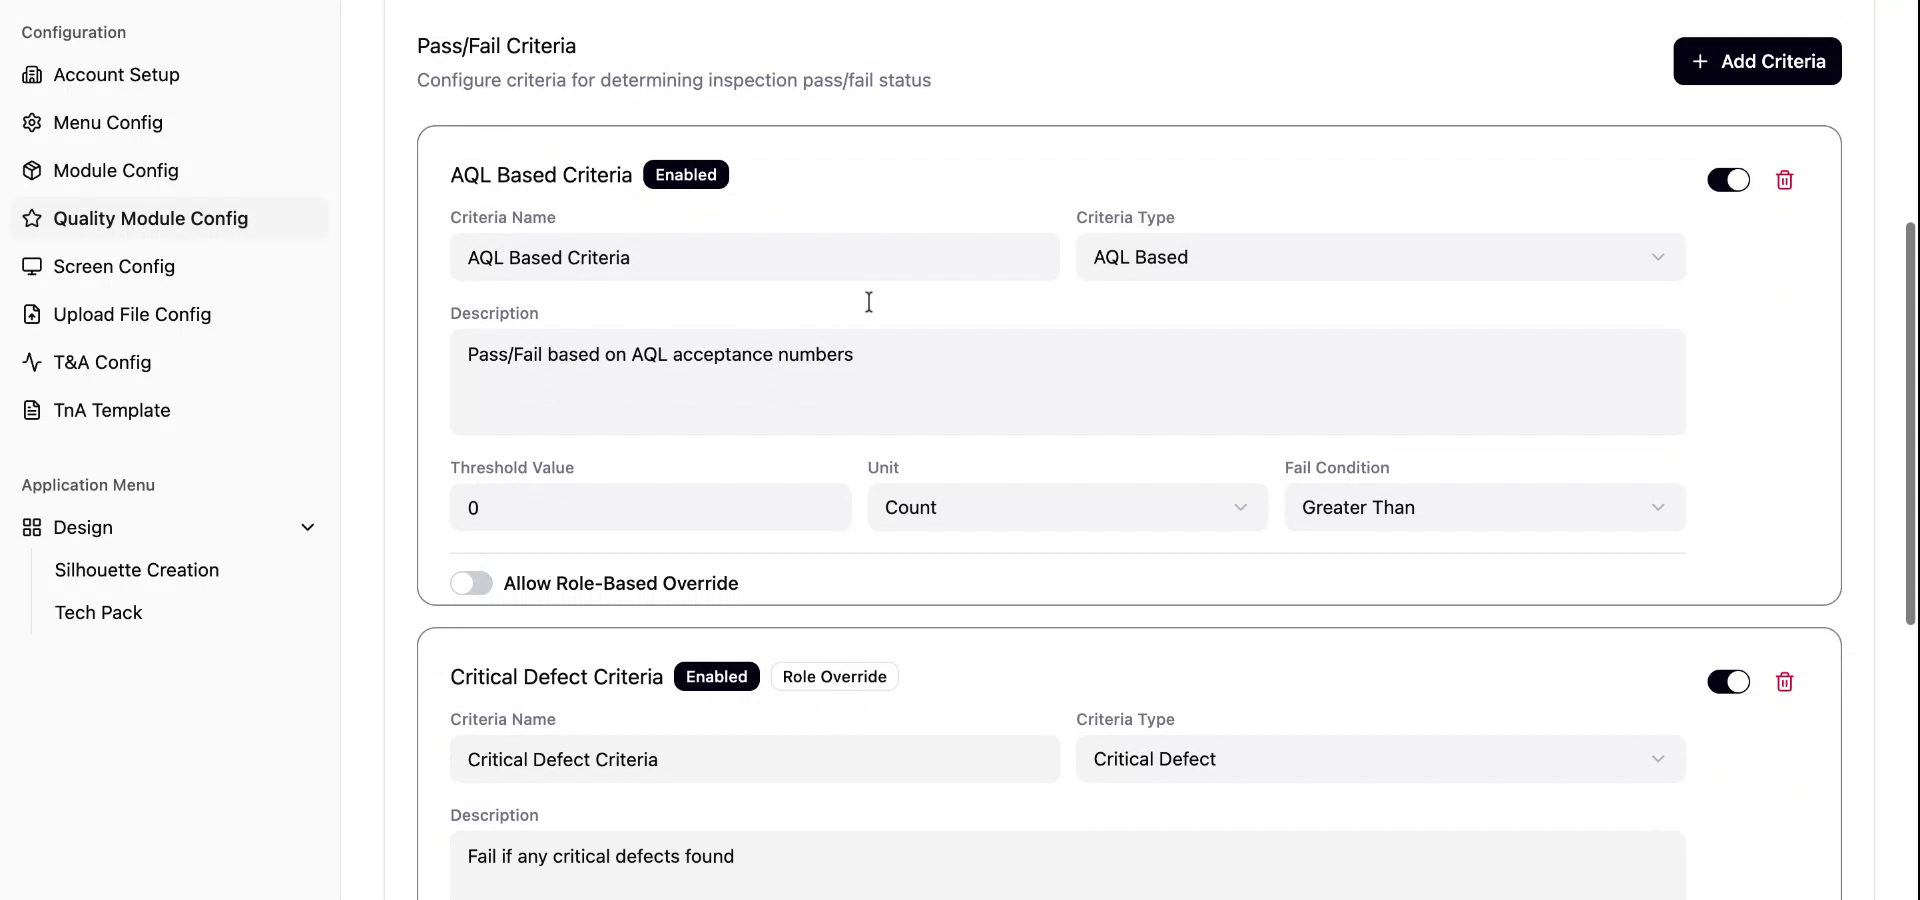
Task: Go to TnA Template page
Action: [112, 411]
